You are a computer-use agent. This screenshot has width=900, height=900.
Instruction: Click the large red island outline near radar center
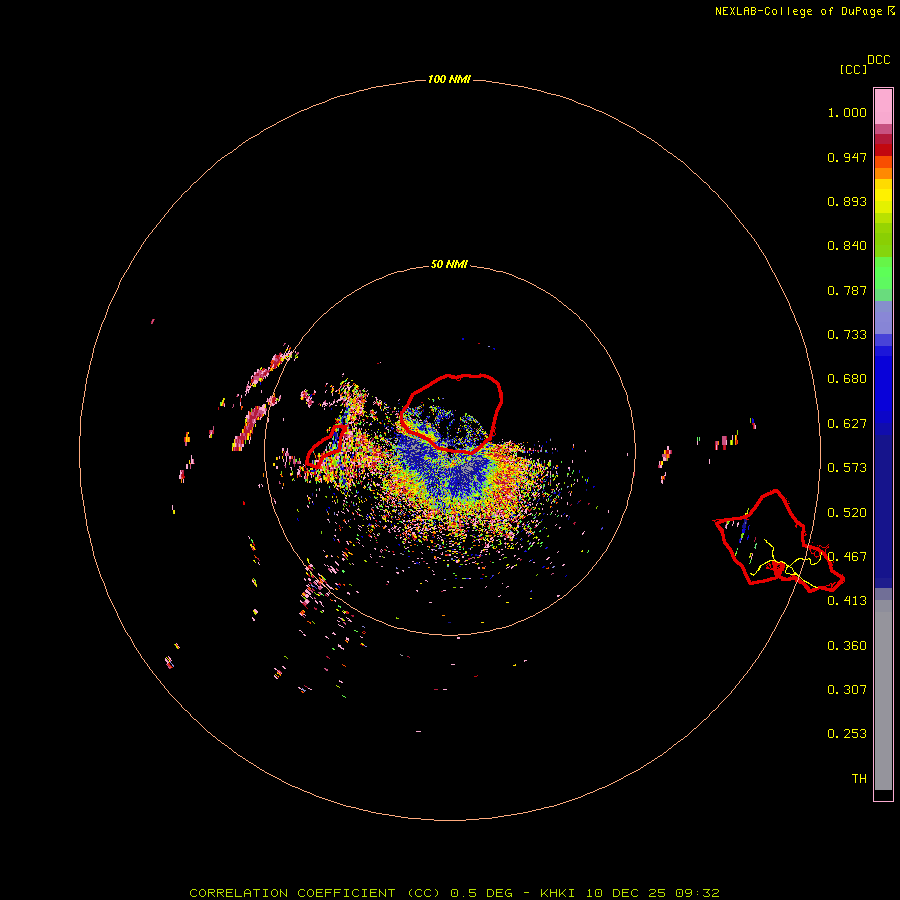452,413
